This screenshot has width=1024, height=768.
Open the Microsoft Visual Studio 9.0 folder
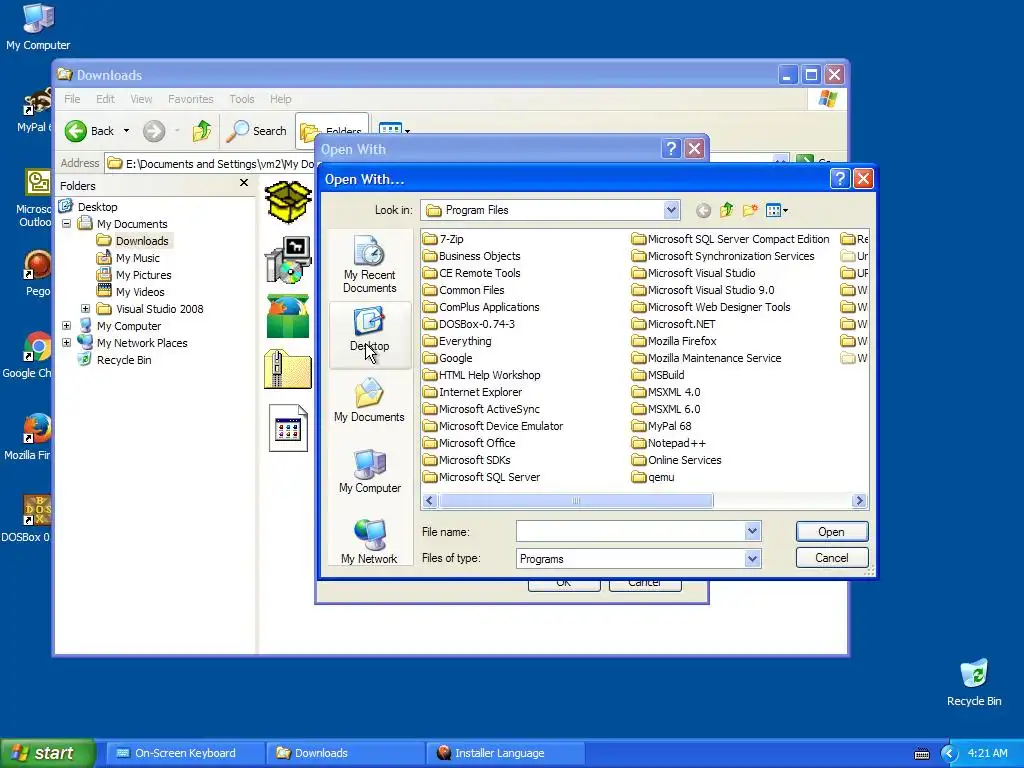pyautogui.click(x=703, y=290)
